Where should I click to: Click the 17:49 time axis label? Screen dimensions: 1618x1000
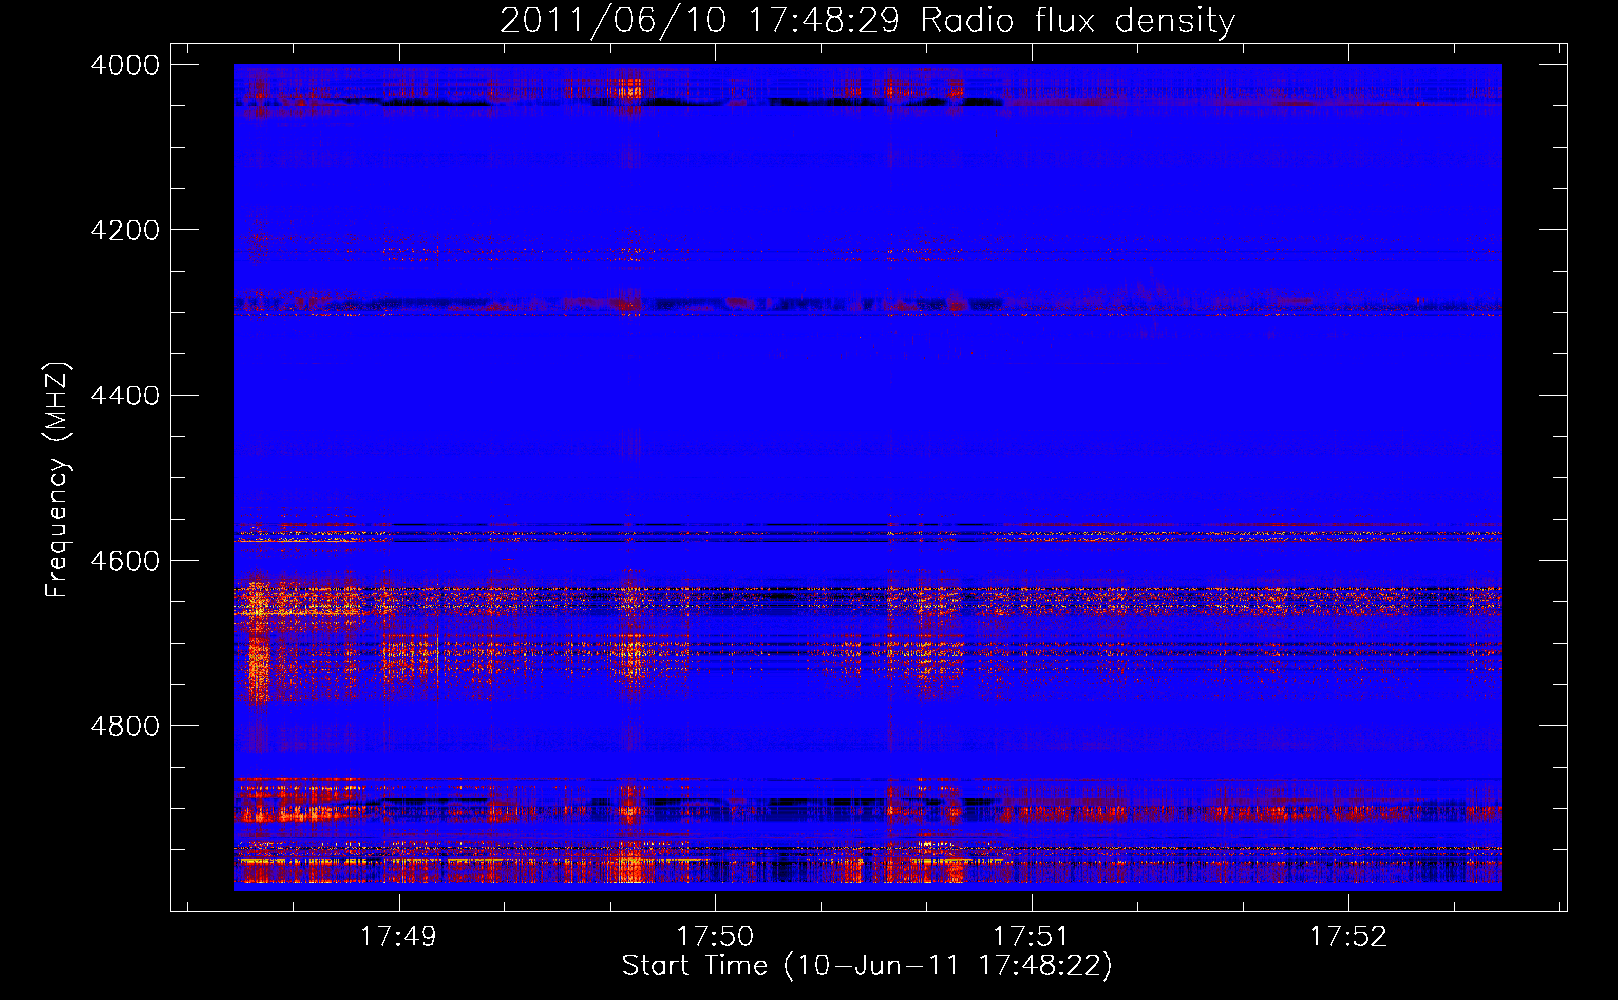click(x=398, y=937)
